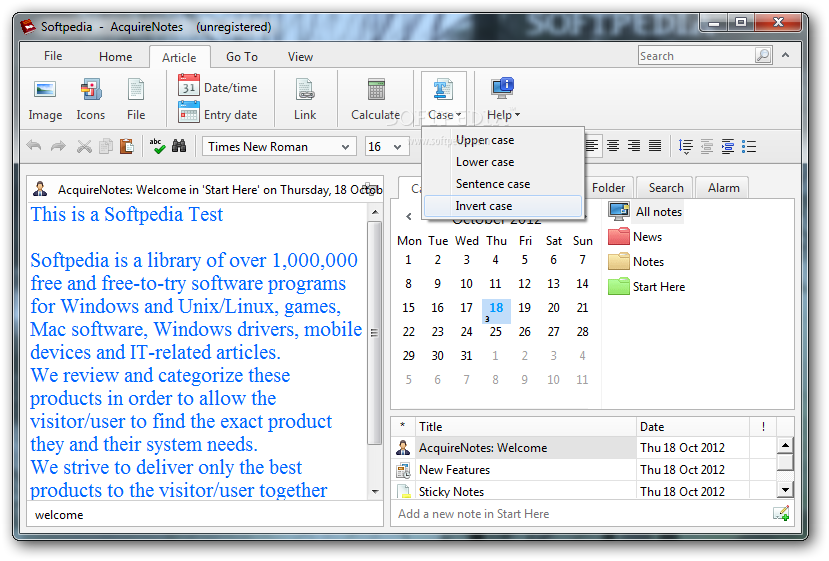829x561 pixels.
Task: Center align the text
Action: click(x=613, y=146)
